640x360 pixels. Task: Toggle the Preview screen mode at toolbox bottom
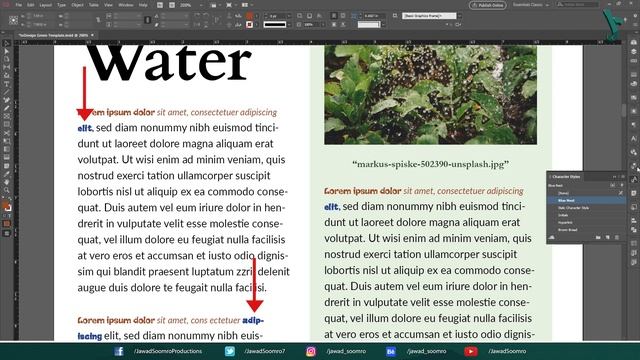[7, 233]
